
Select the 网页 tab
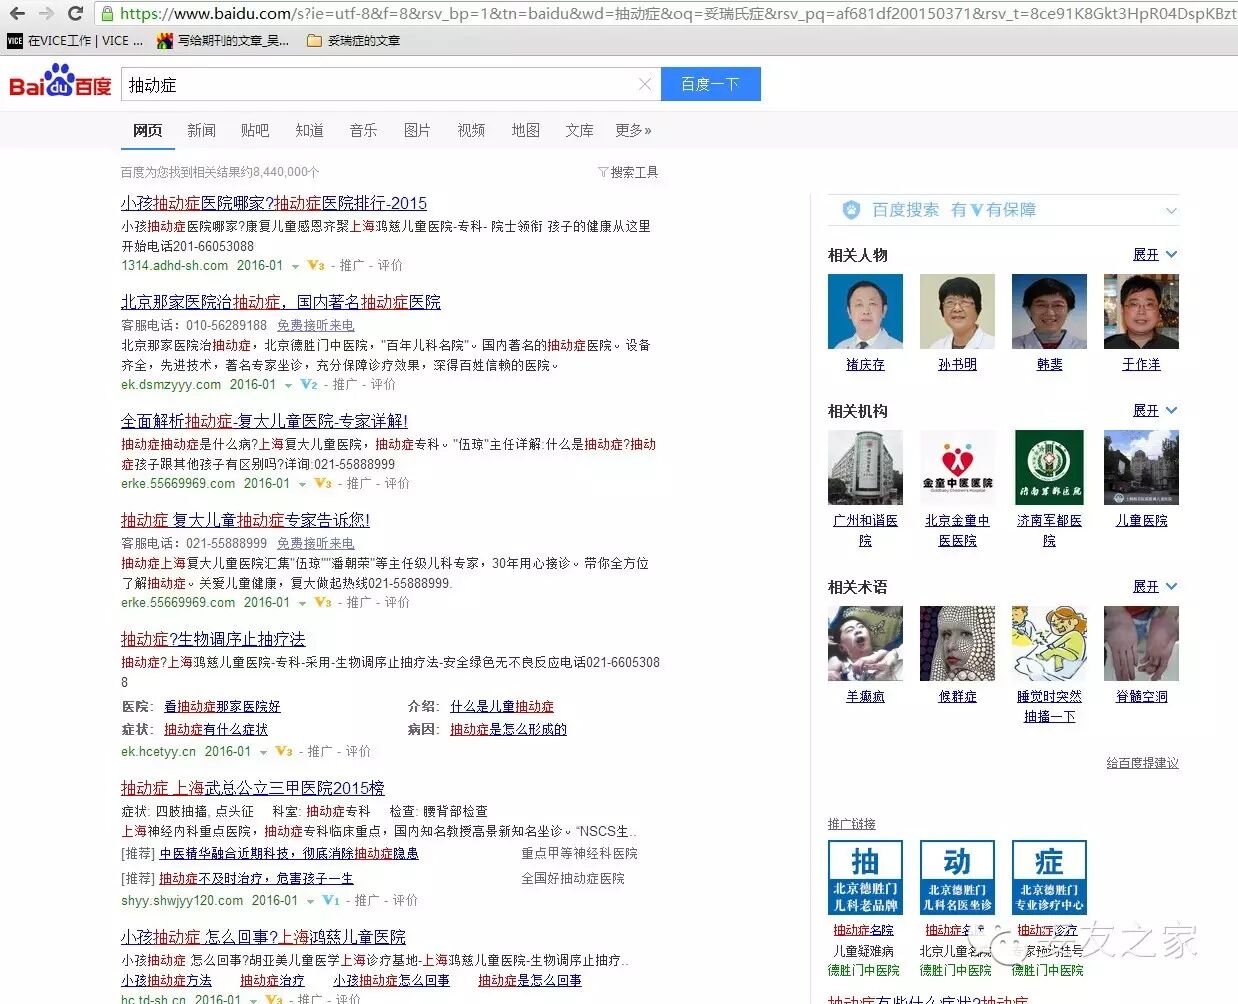[148, 130]
